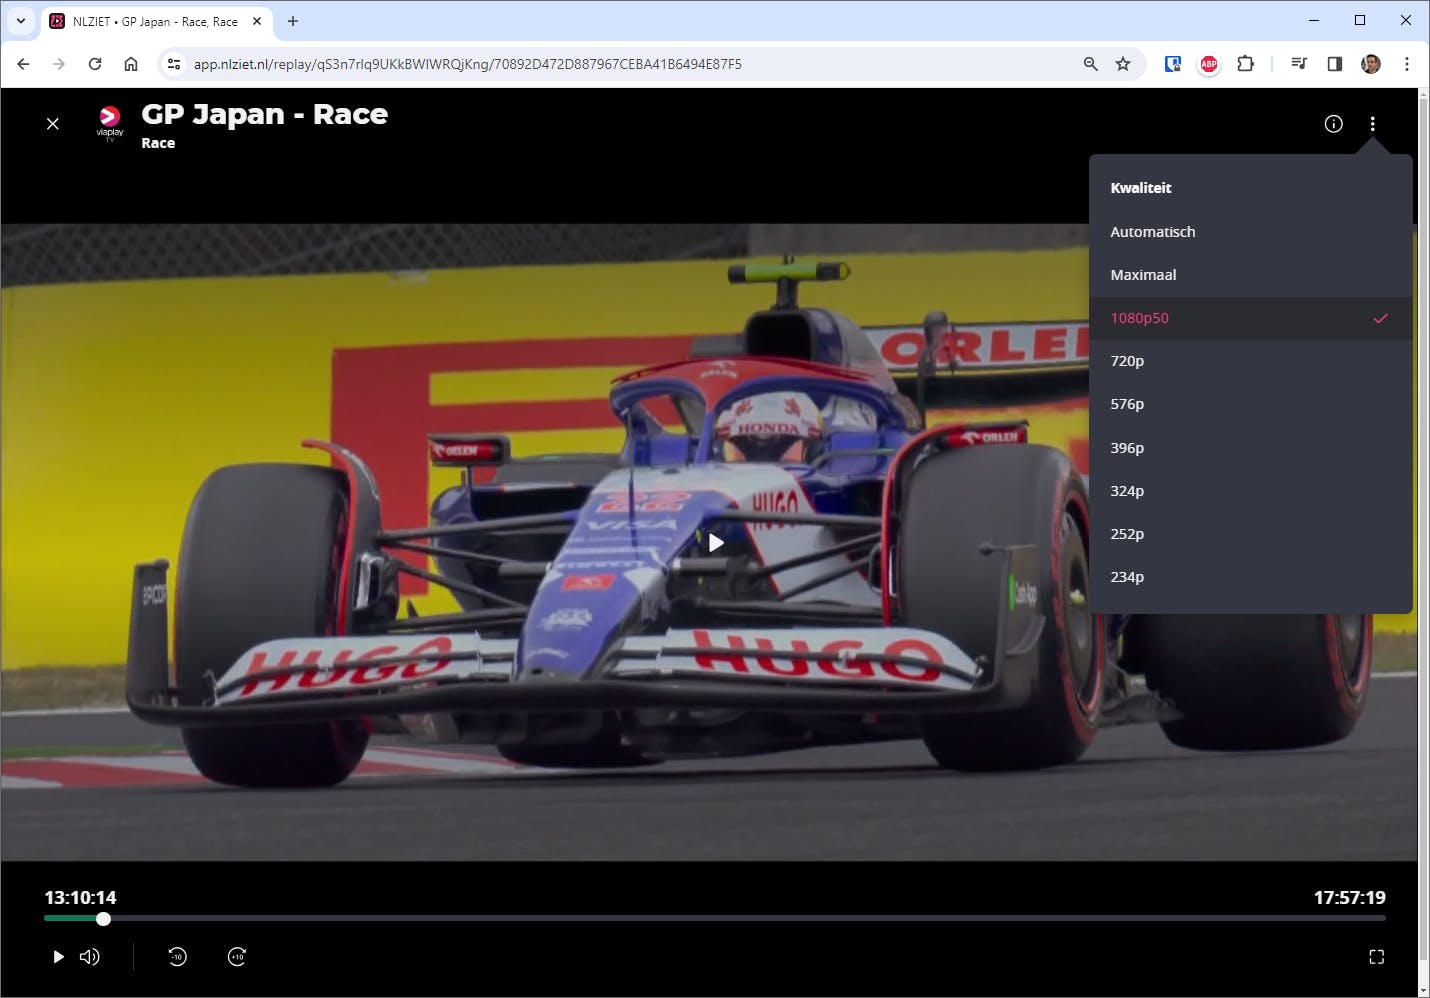Minimize the Chrome window
This screenshot has width=1430, height=998.
coord(1314,20)
